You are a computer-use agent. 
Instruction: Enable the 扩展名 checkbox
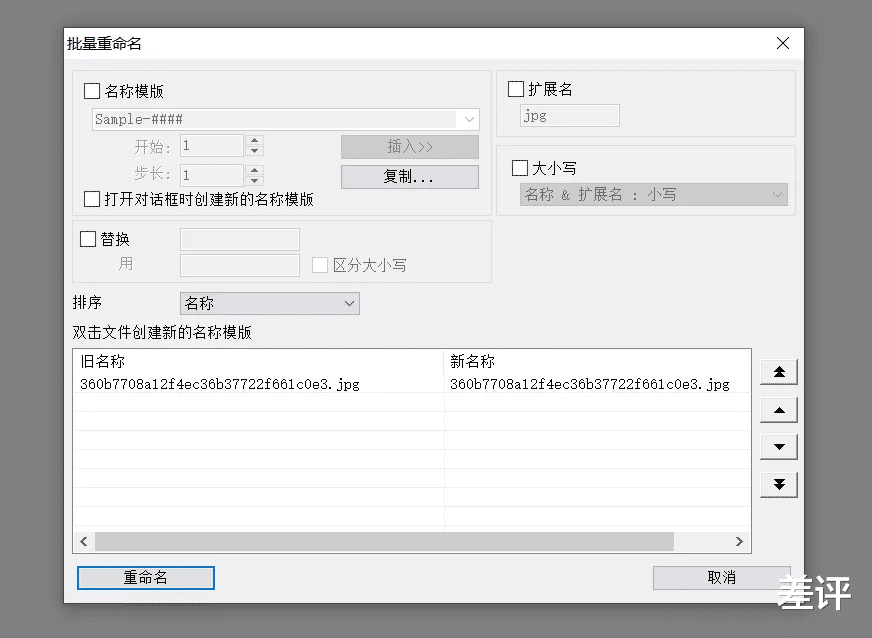(515, 87)
